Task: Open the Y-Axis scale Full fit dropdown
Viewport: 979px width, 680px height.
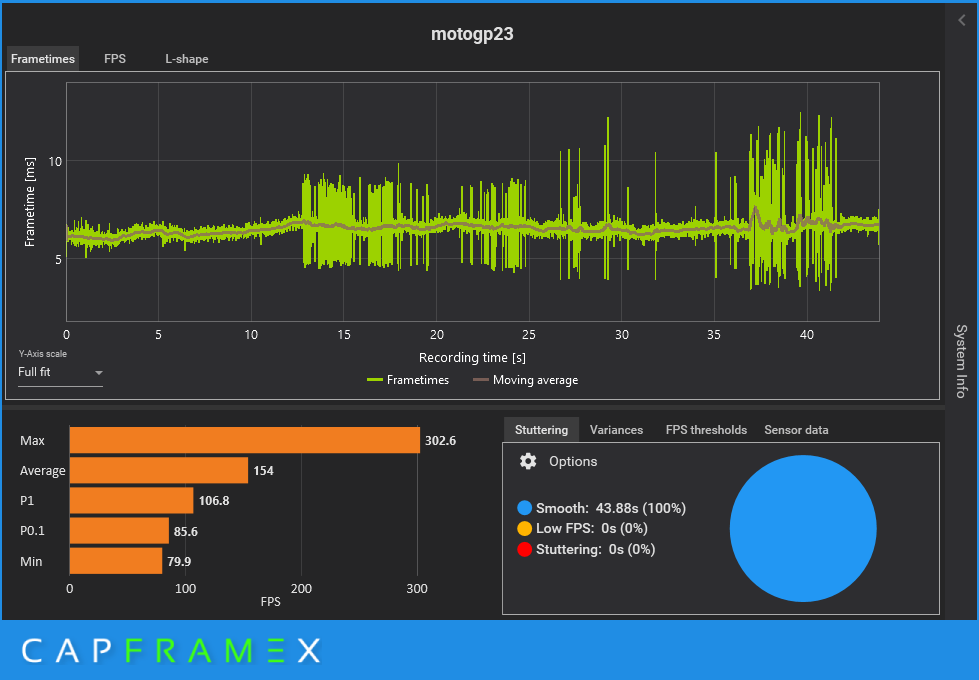Action: [x=60, y=373]
